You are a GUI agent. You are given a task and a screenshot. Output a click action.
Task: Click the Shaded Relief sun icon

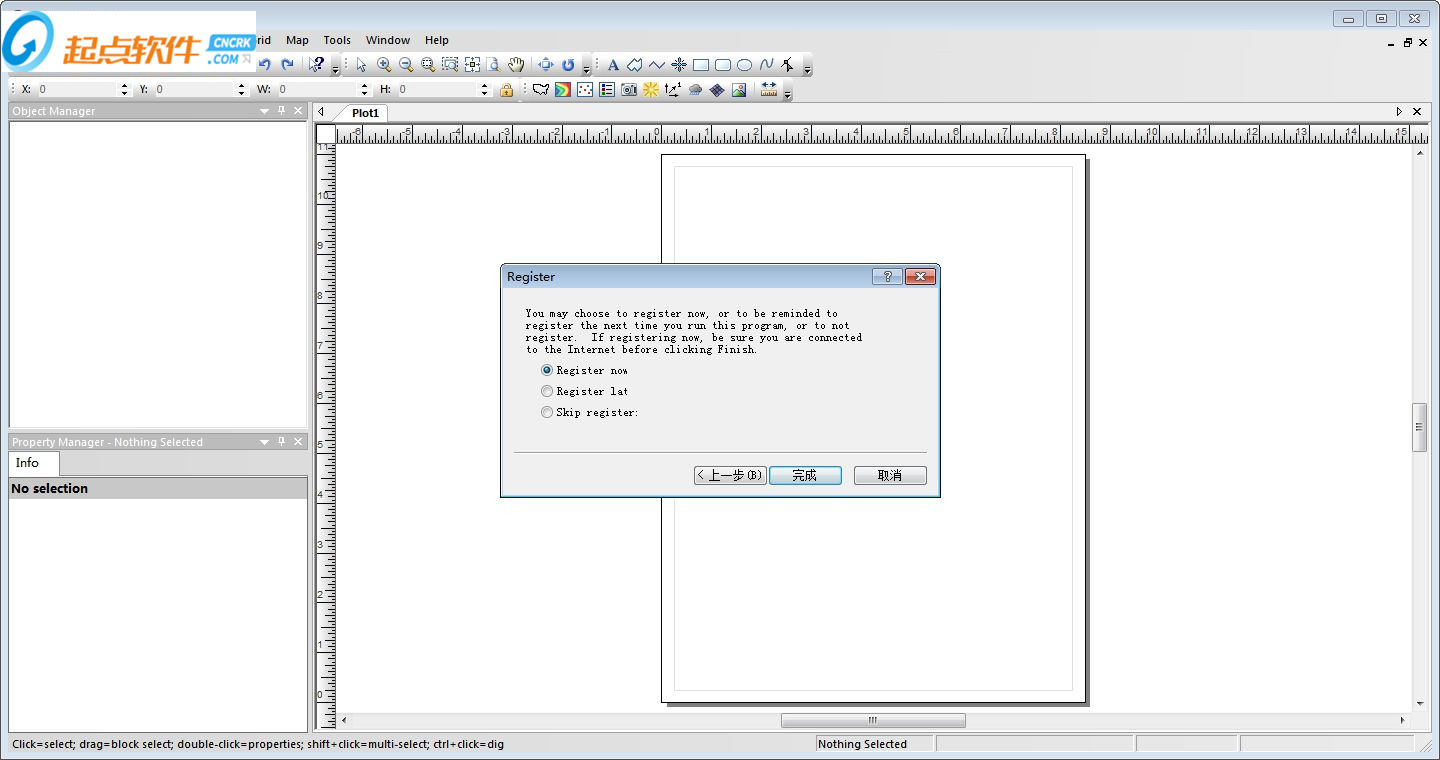click(651, 90)
